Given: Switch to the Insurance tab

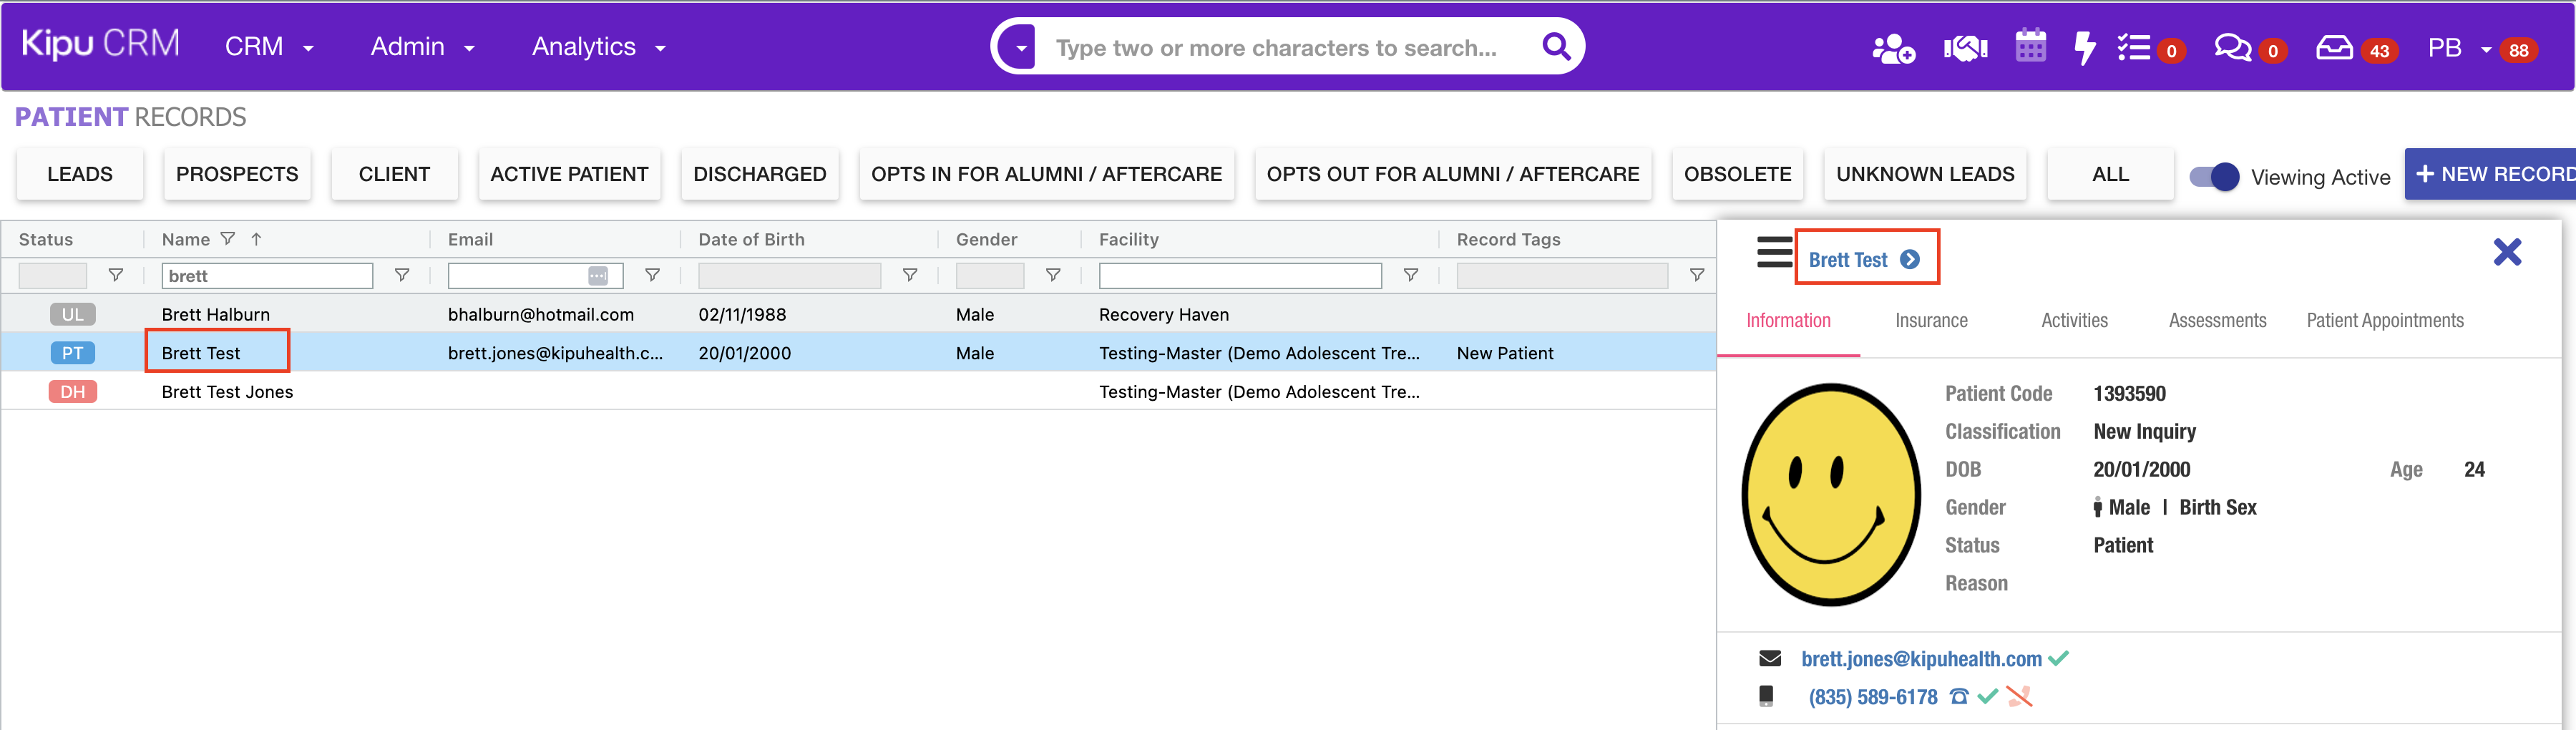Looking at the screenshot, I should pos(1930,321).
